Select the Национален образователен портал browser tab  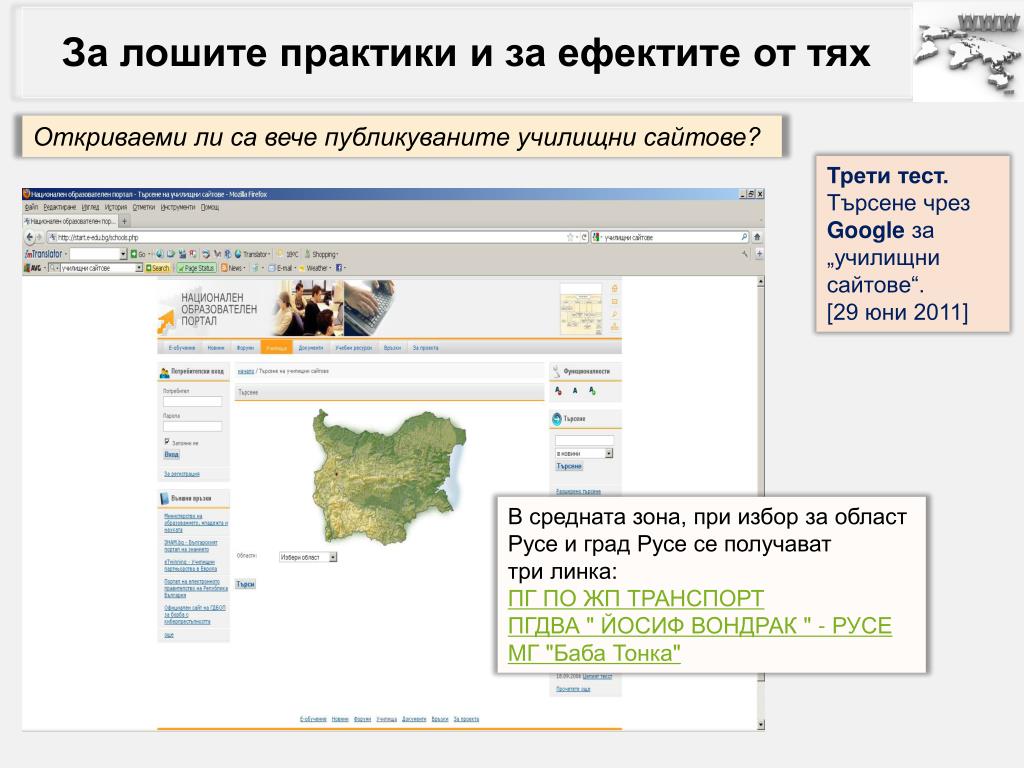tap(70, 221)
